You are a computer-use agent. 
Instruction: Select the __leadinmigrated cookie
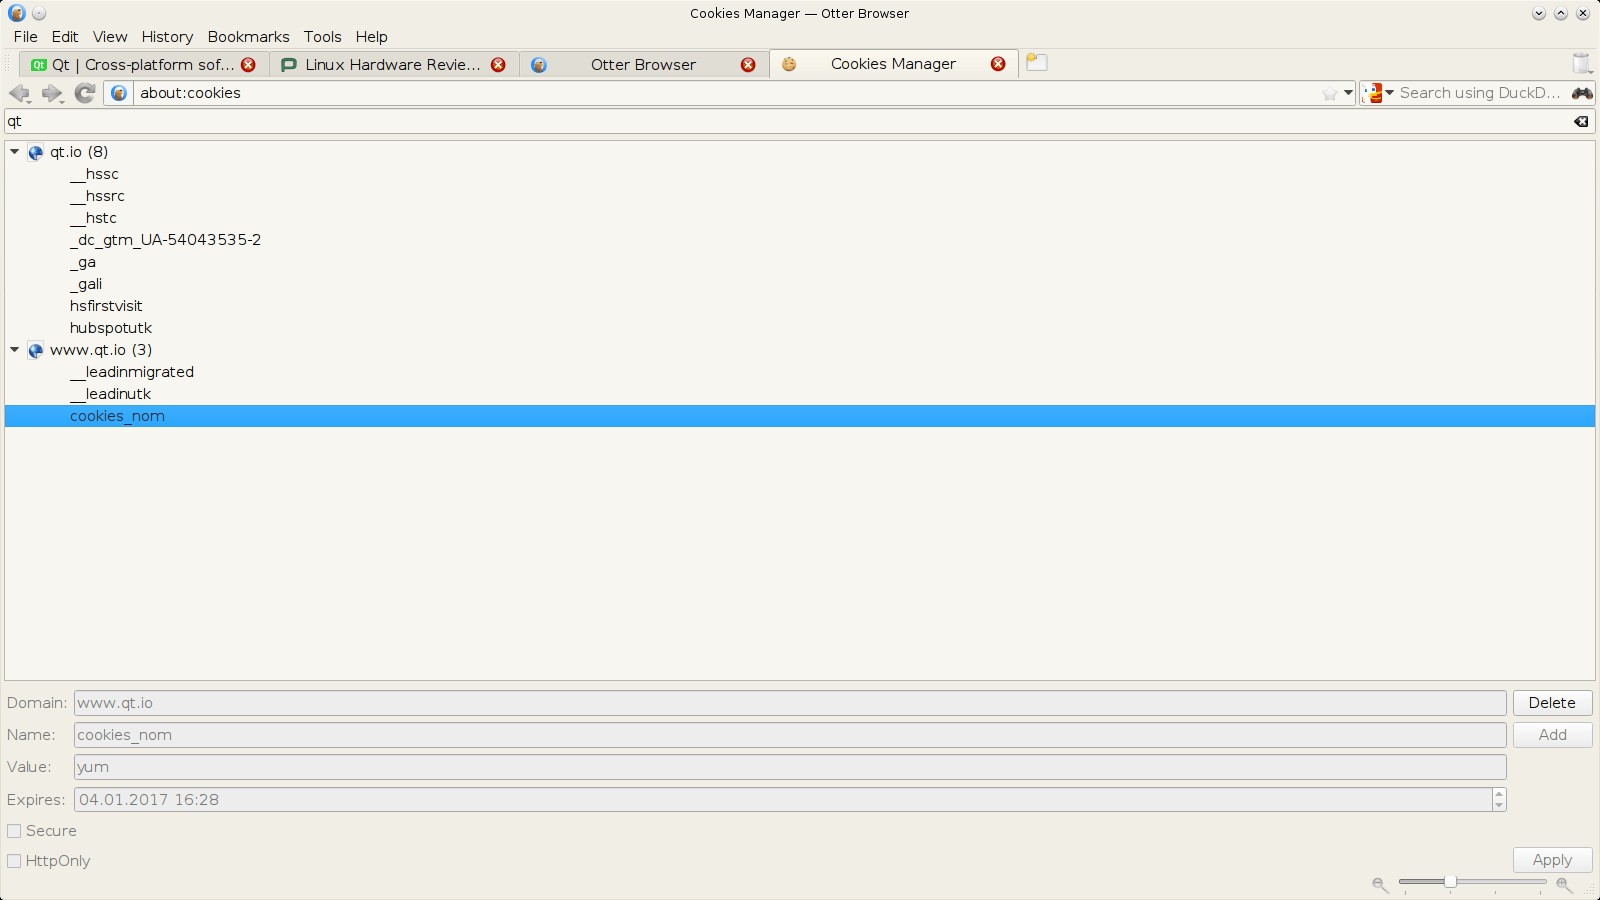point(132,372)
